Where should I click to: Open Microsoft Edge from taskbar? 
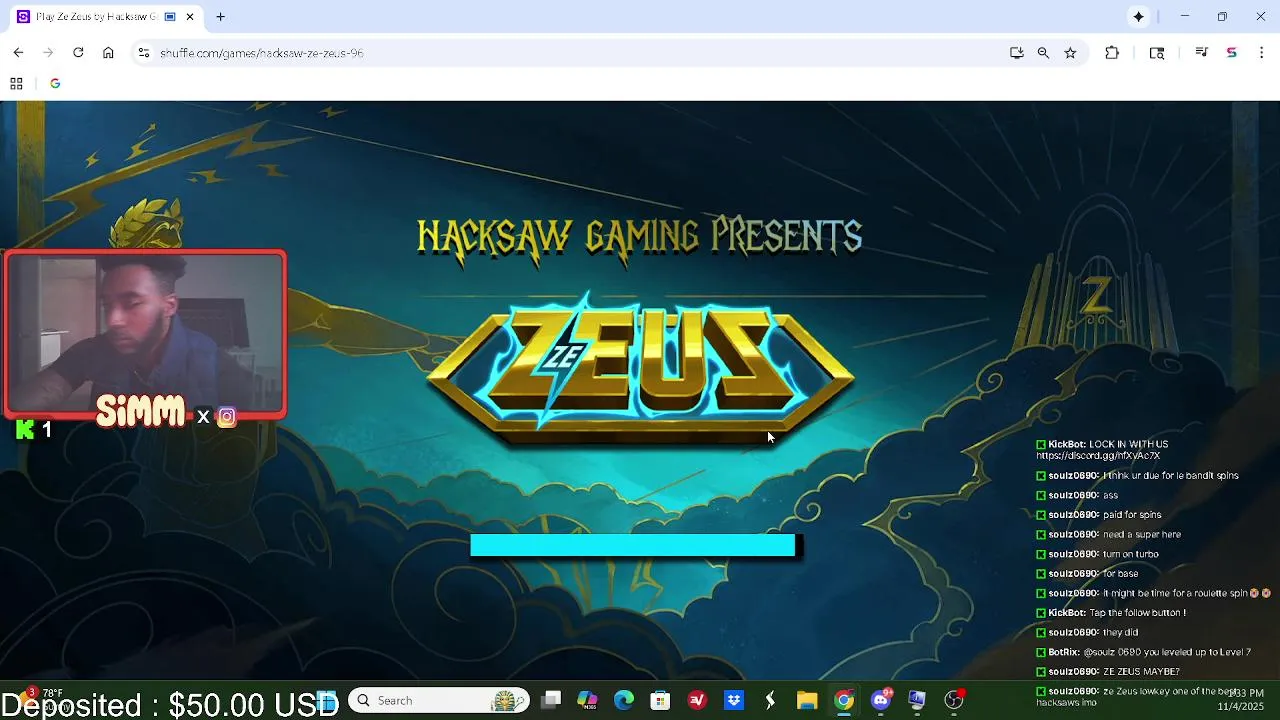point(624,701)
